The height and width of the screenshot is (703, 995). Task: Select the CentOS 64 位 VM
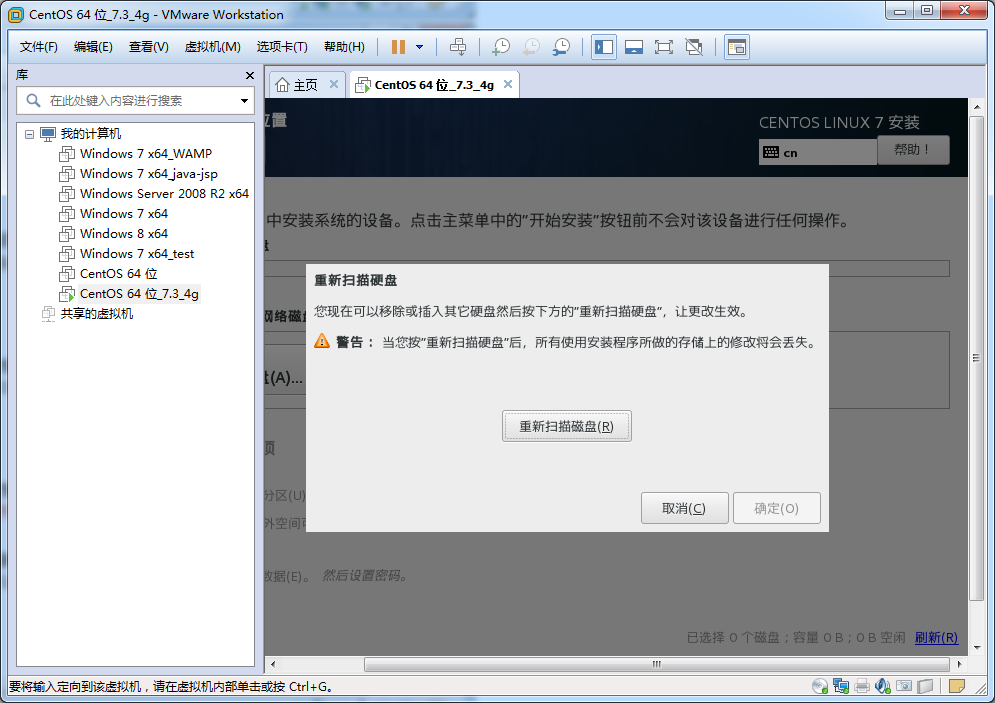coord(118,273)
